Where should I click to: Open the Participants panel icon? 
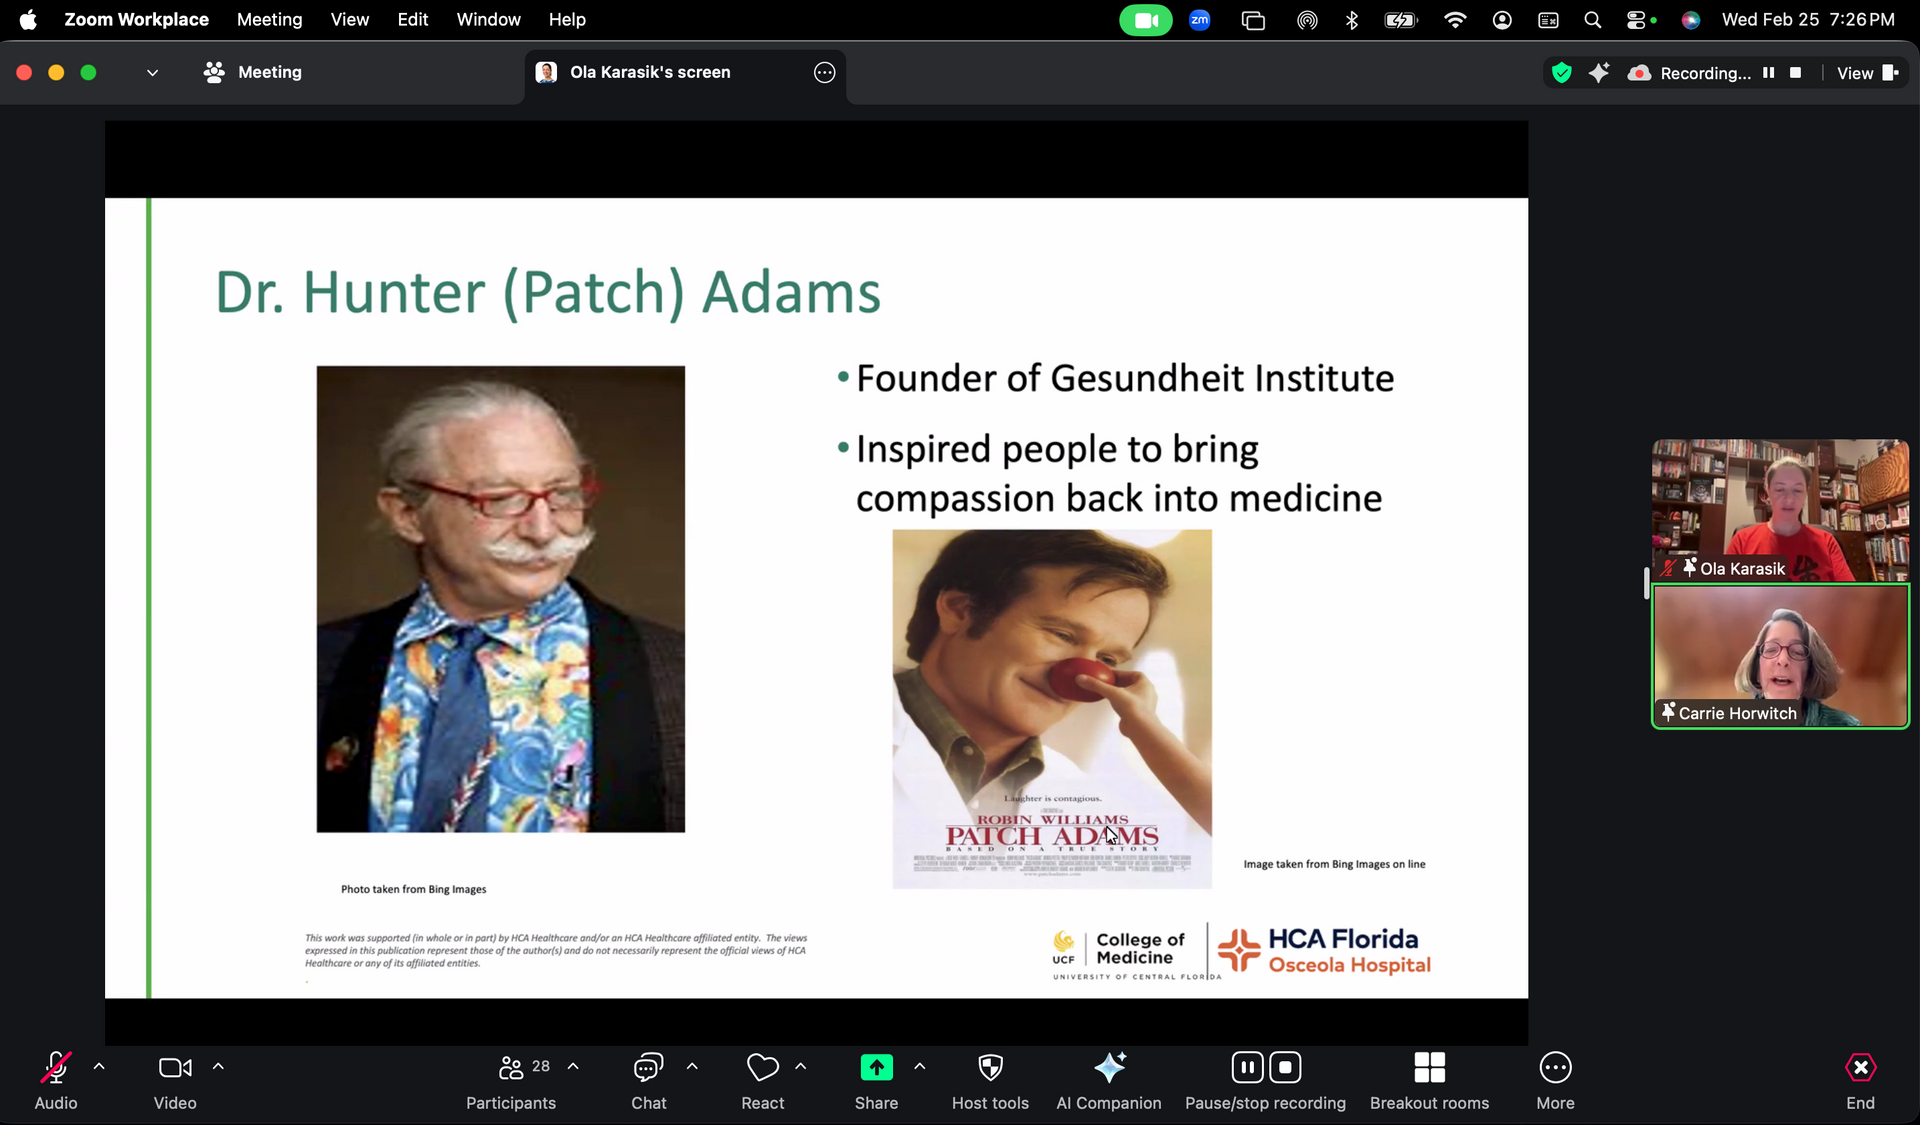[511, 1068]
